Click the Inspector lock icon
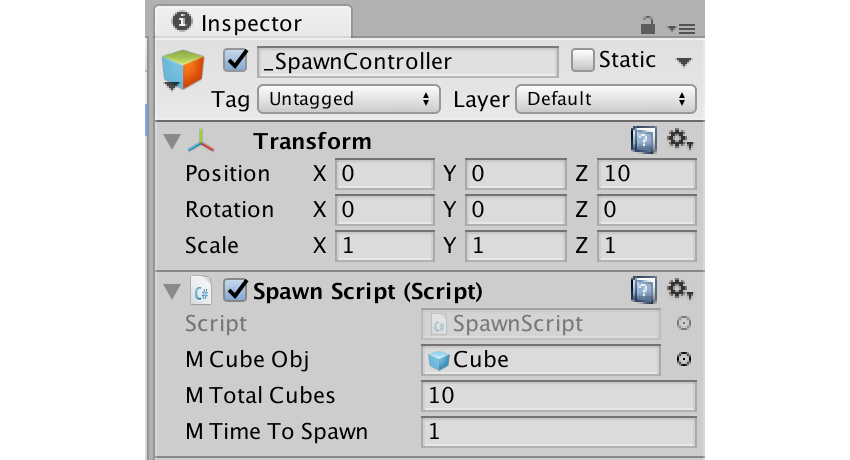Image resolution: width=850 pixels, height=460 pixels. tap(647, 25)
